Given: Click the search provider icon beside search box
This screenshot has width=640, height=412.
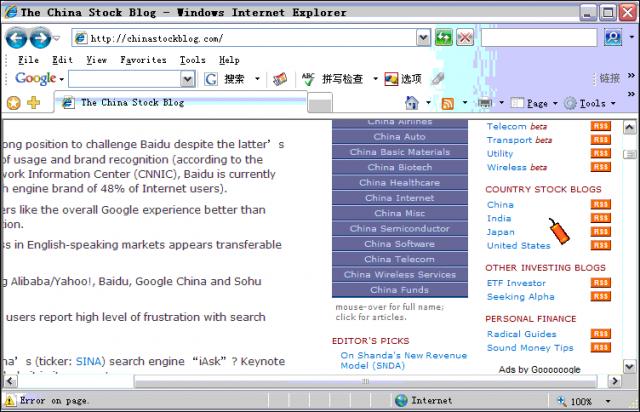Looking at the screenshot, I should tap(613, 38).
